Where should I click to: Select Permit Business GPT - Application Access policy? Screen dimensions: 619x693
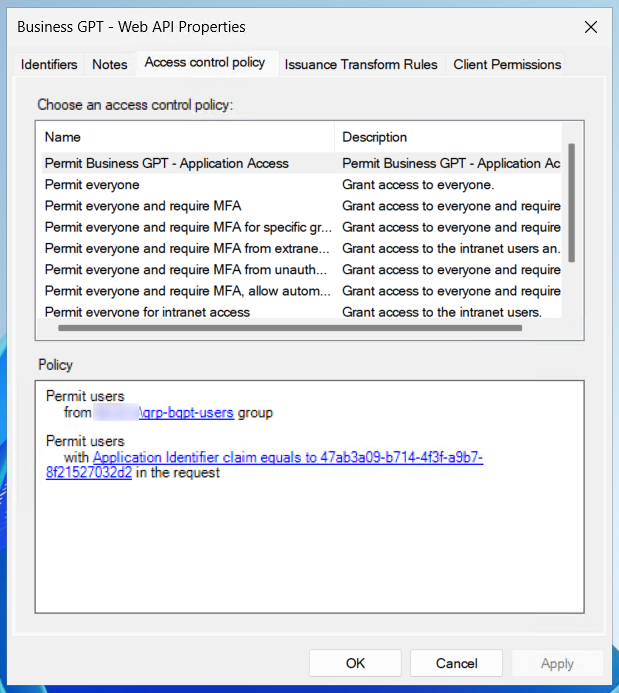point(301,163)
